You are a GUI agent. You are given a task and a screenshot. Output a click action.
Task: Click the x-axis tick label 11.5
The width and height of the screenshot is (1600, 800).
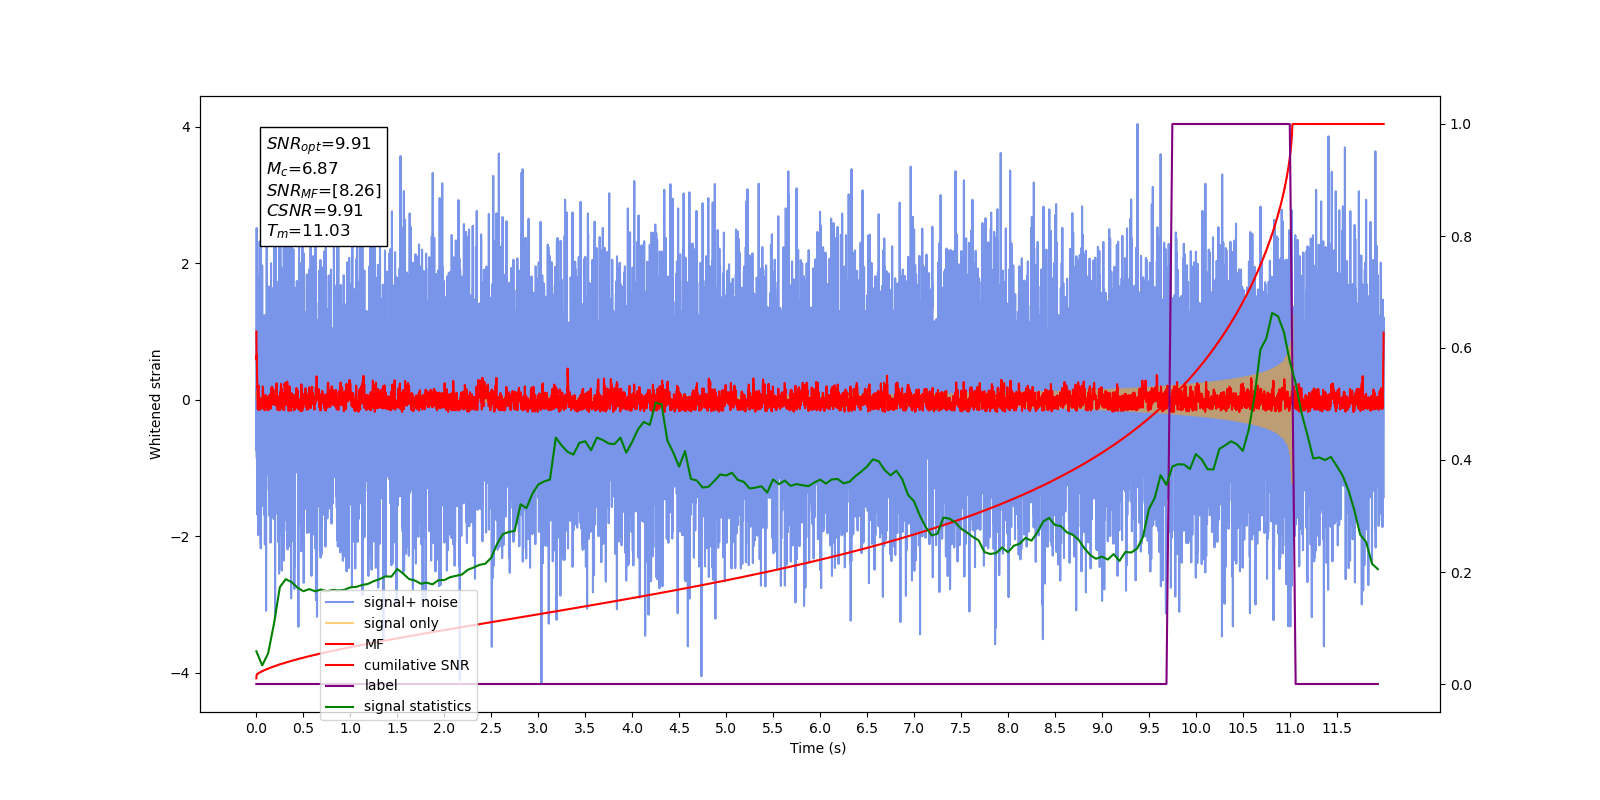click(1337, 728)
